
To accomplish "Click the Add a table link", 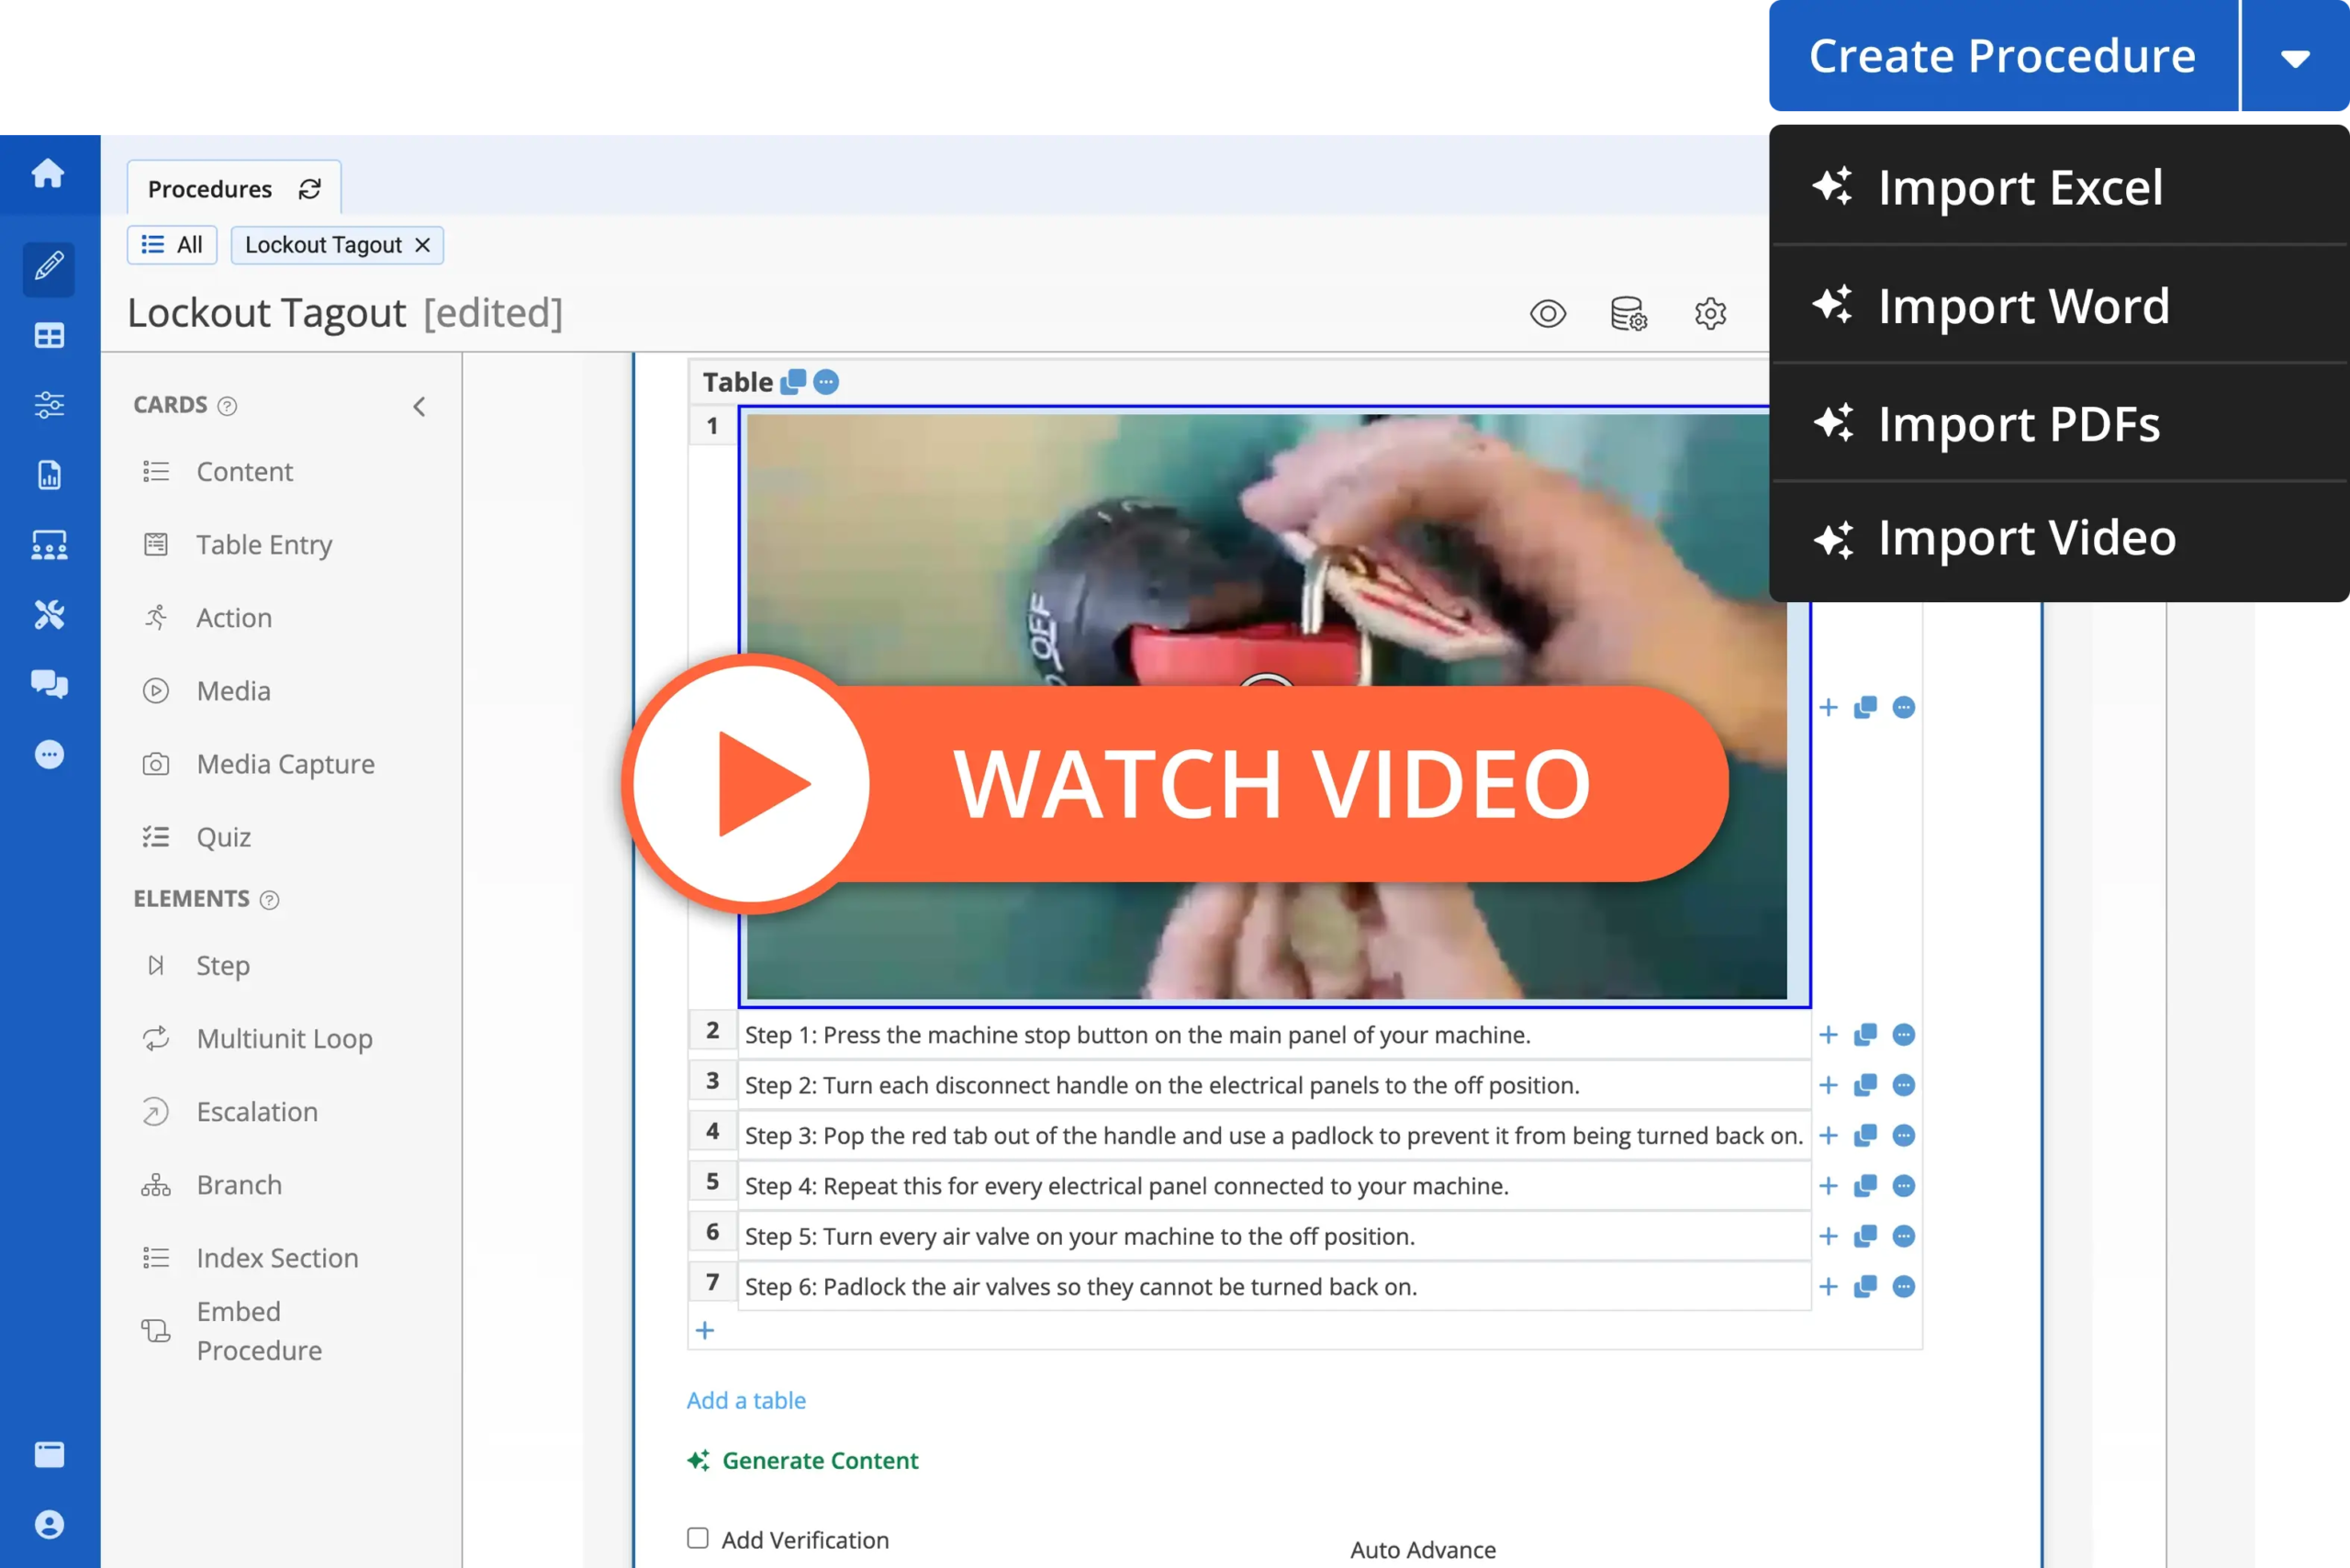I will [746, 1400].
